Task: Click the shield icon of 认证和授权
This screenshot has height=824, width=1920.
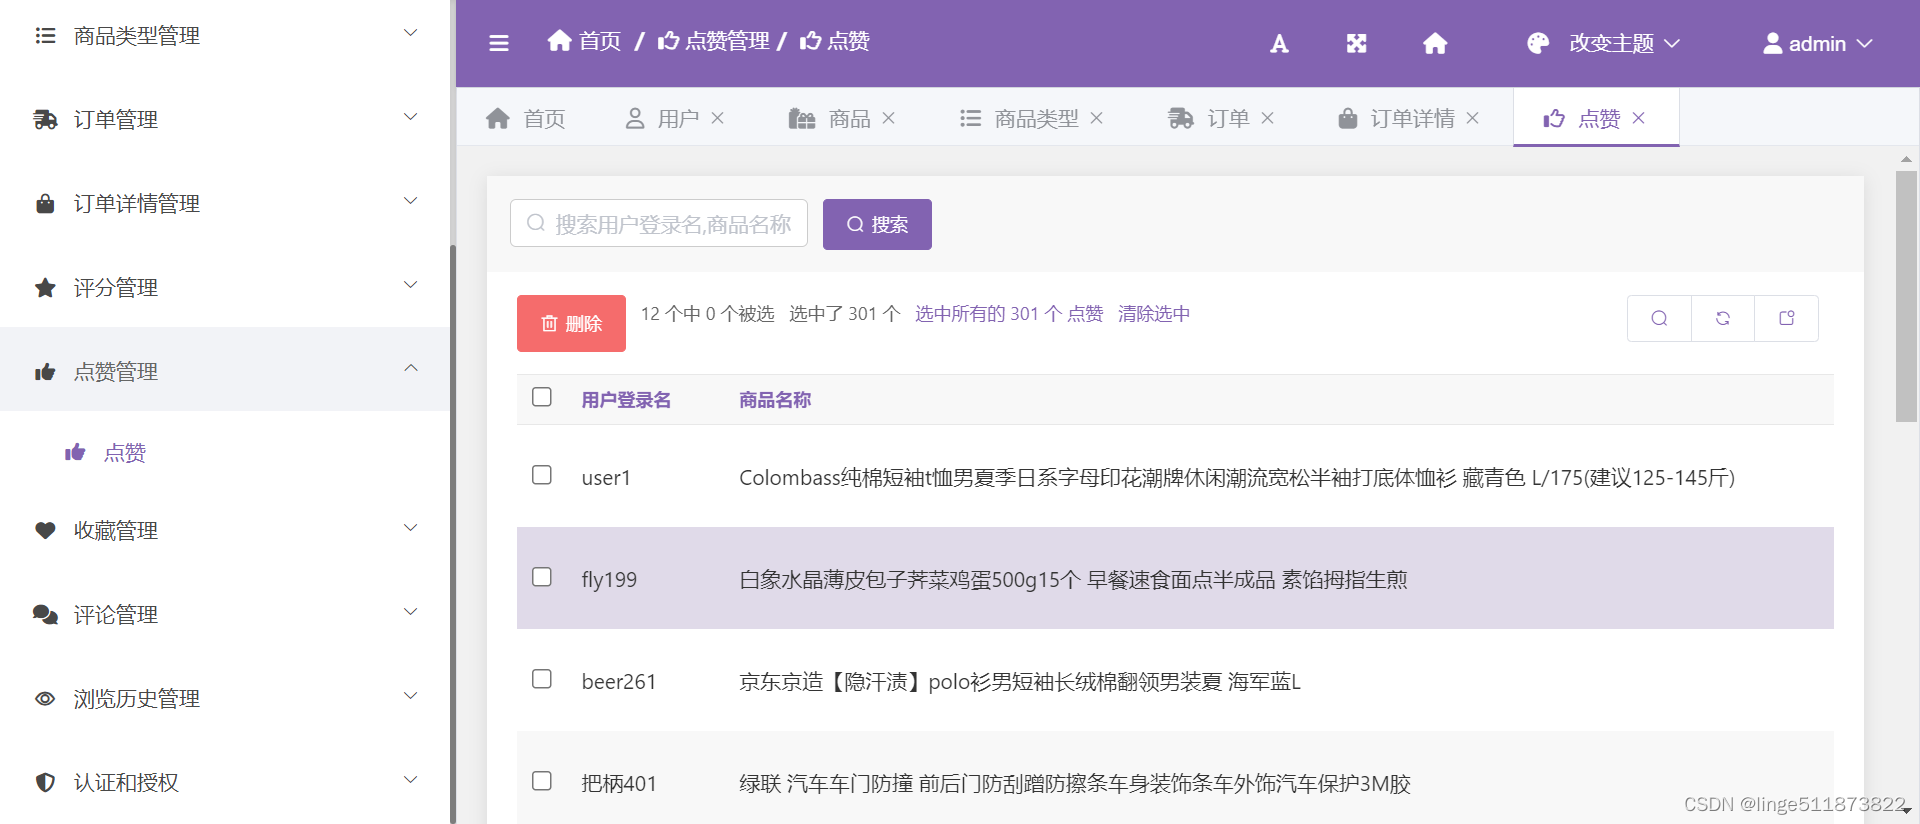Action: tap(45, 782)
